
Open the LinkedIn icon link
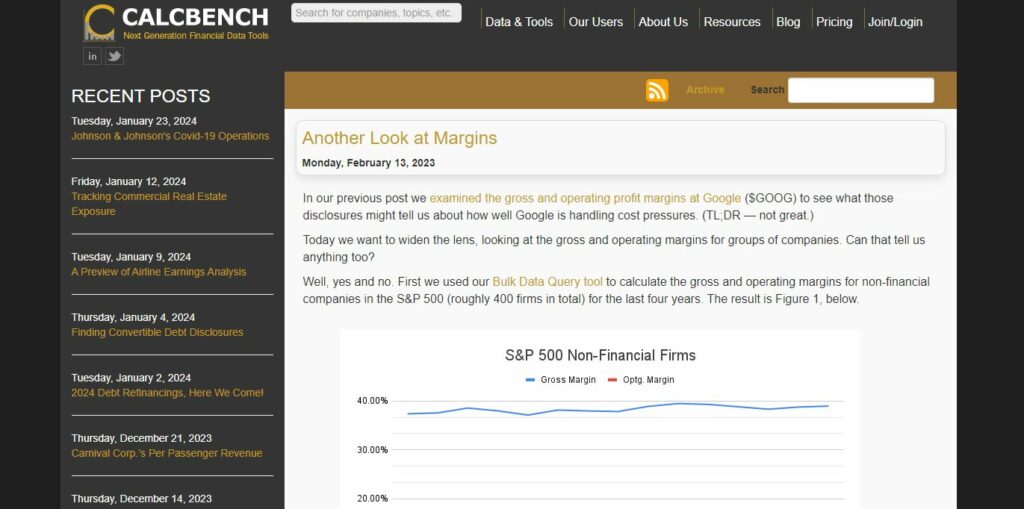pos(92,56)
